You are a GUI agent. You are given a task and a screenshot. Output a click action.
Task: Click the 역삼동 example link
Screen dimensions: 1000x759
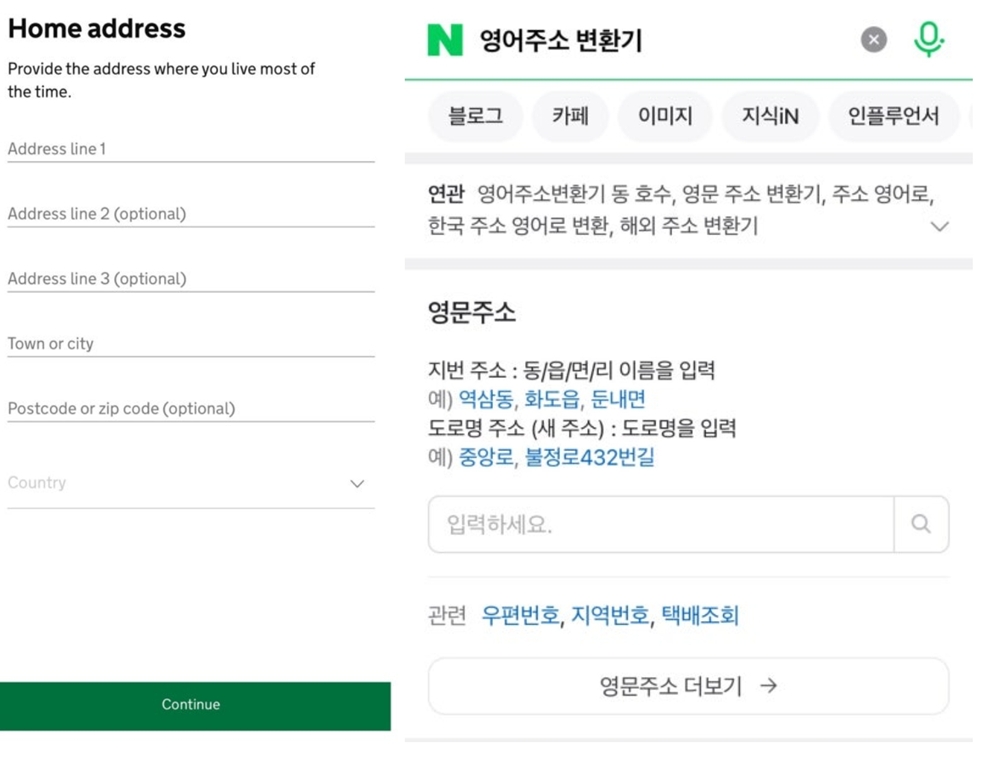[x=486, y=399]
